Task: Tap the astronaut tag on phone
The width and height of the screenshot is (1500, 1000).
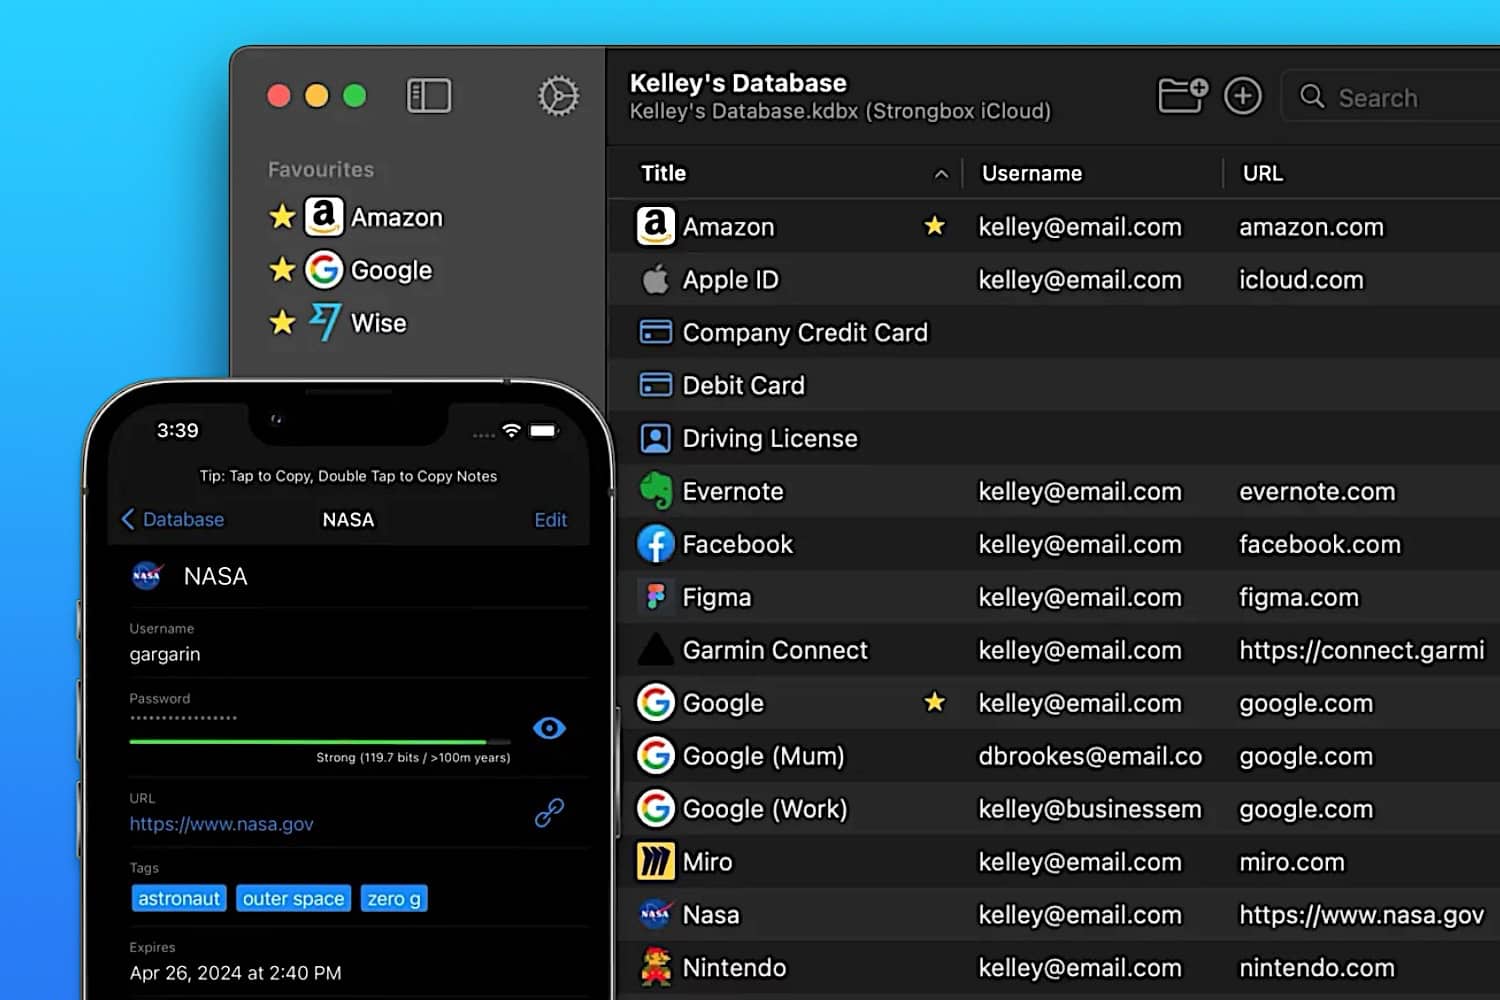Action: pyautogui.click(x=179, y=898)
